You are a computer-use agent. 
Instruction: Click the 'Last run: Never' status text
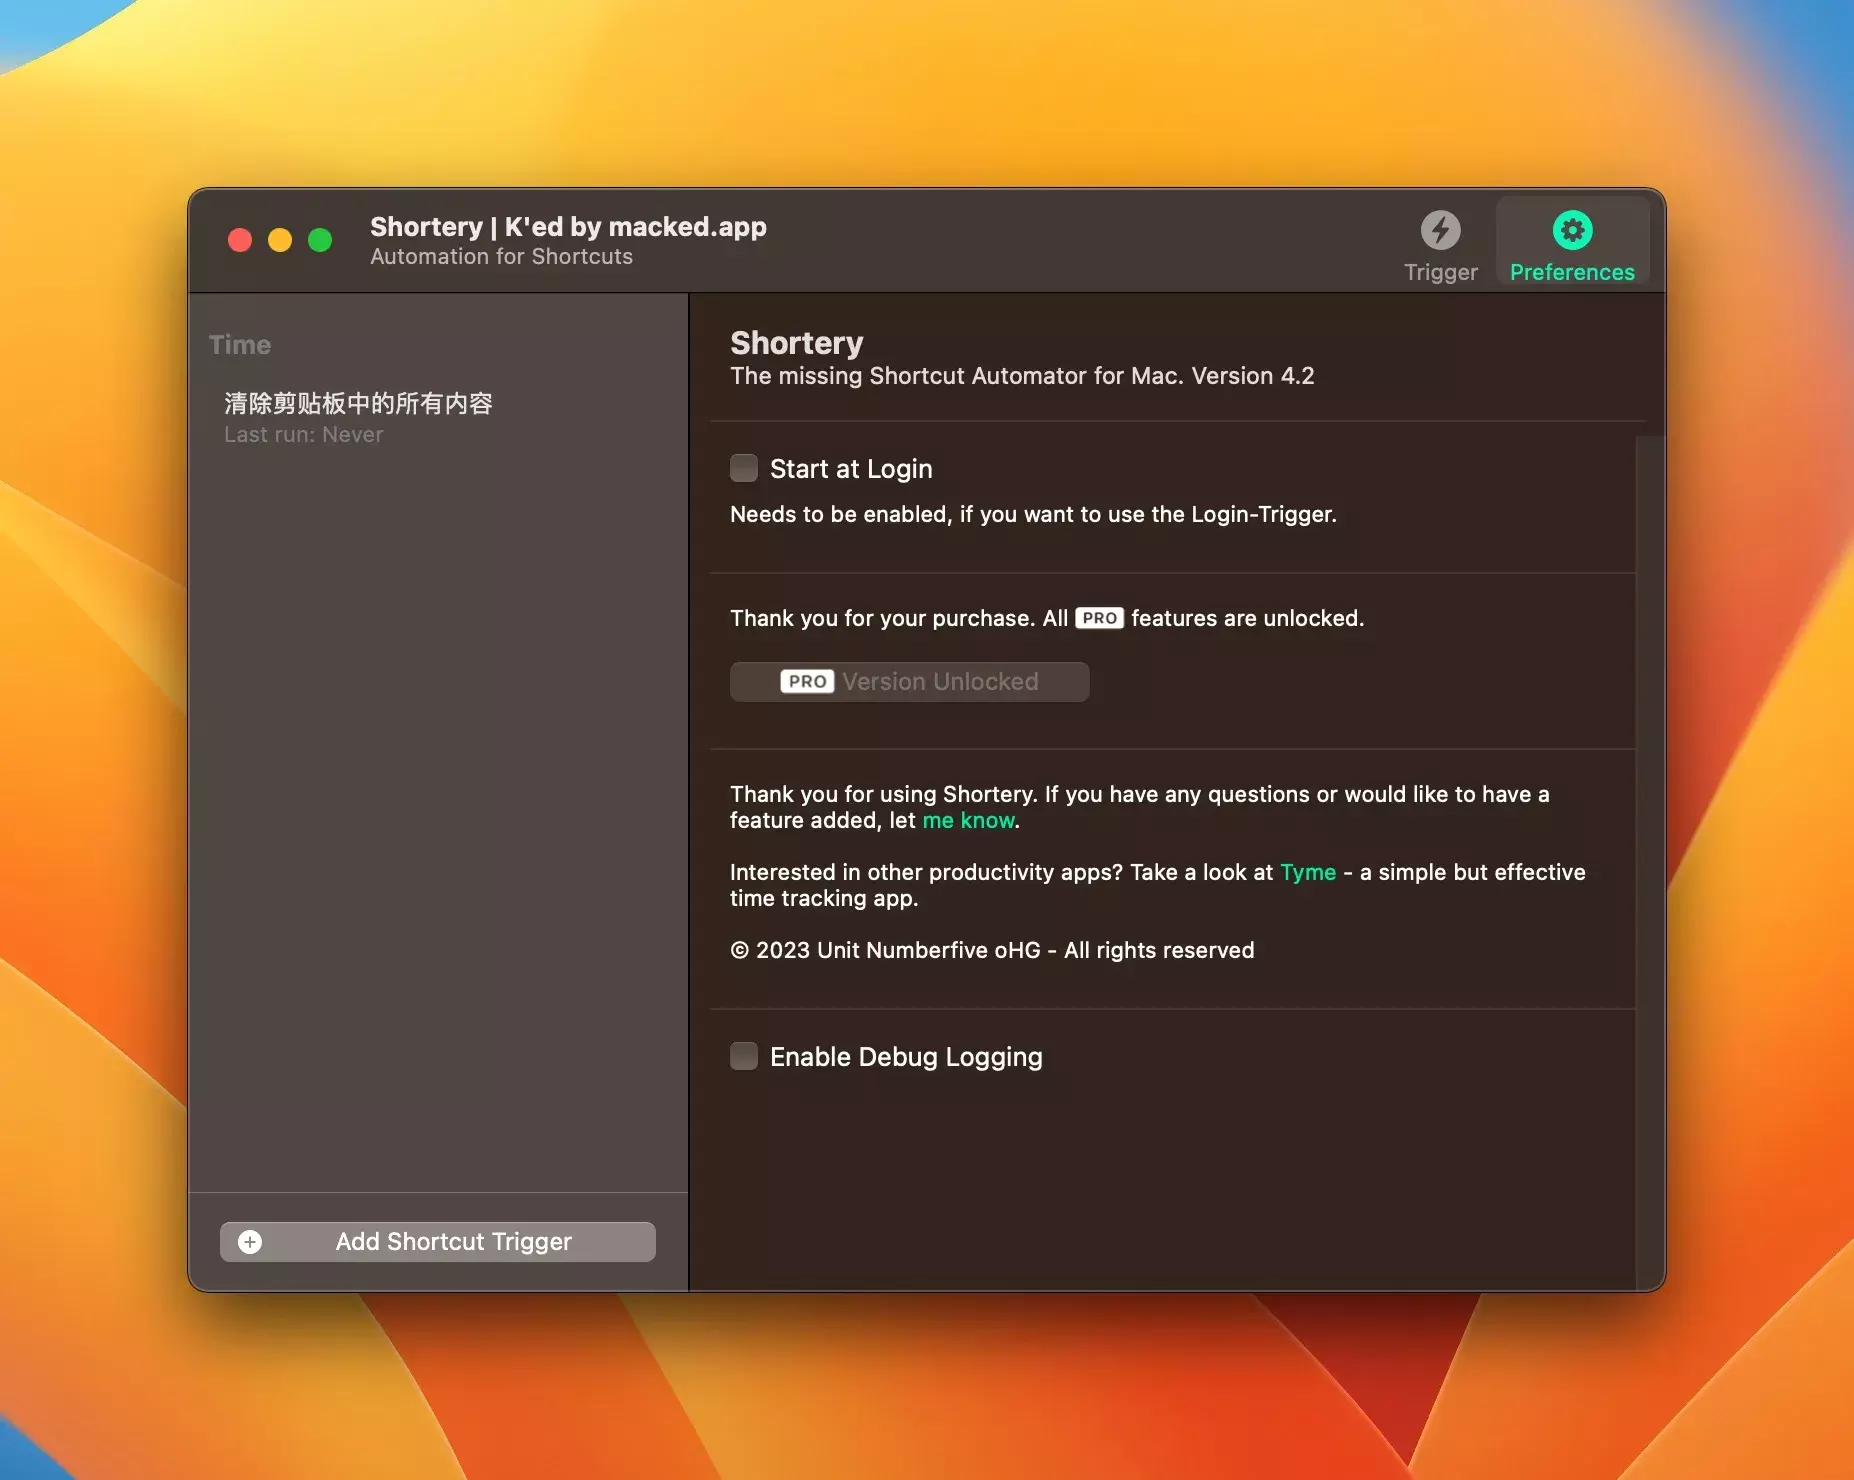coord(304,435)
